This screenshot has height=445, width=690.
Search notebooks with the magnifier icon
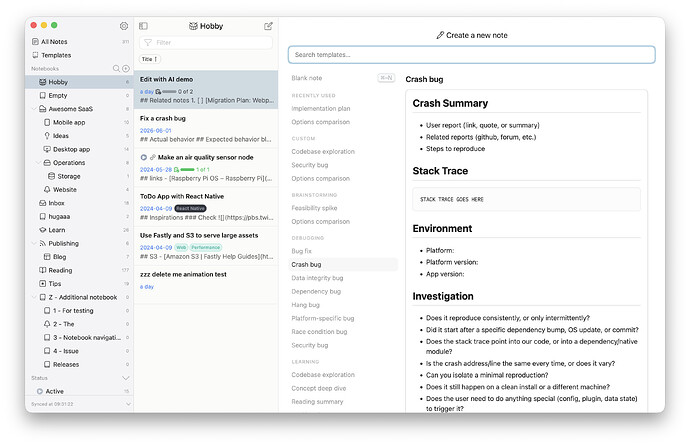click(x=116, y=69)
